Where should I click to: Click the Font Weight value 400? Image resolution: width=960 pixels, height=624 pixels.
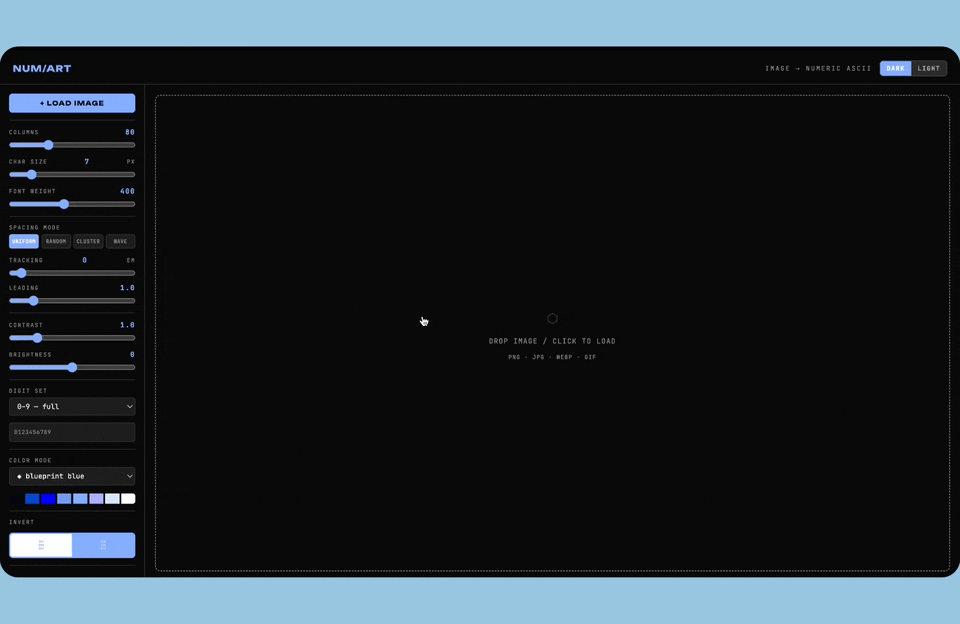point(127,191)
